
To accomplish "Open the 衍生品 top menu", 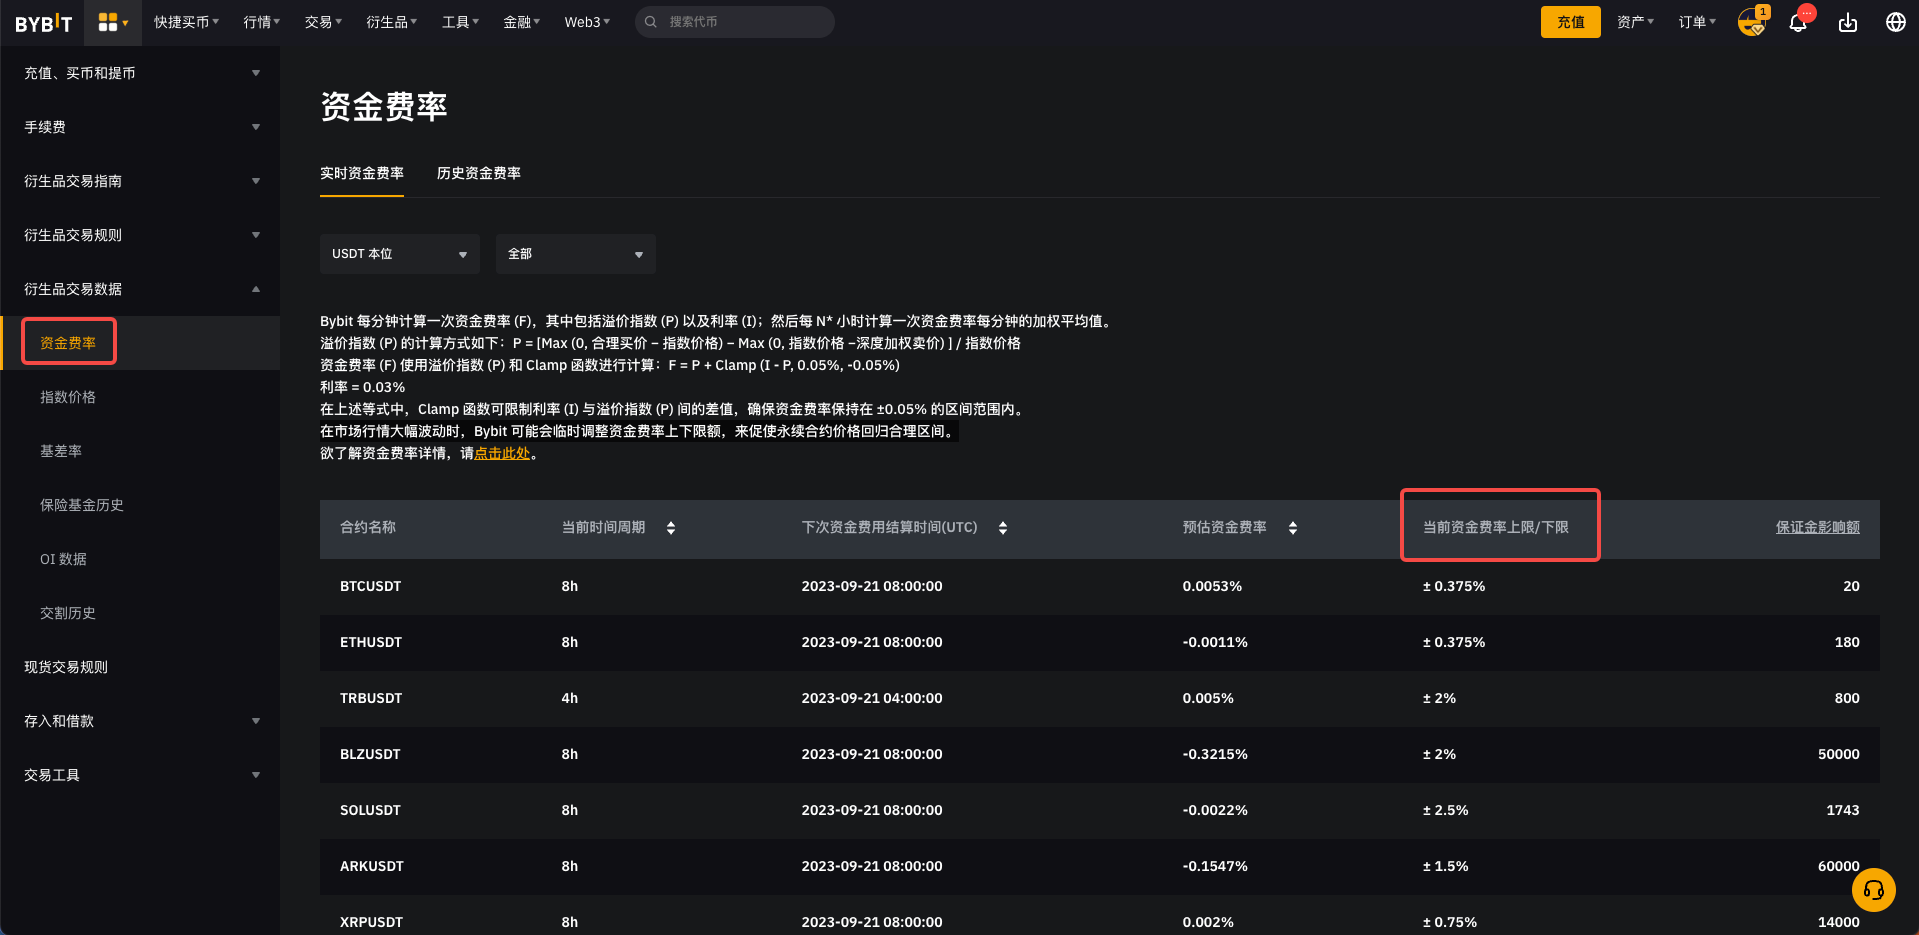I will (x=391, y=22).
